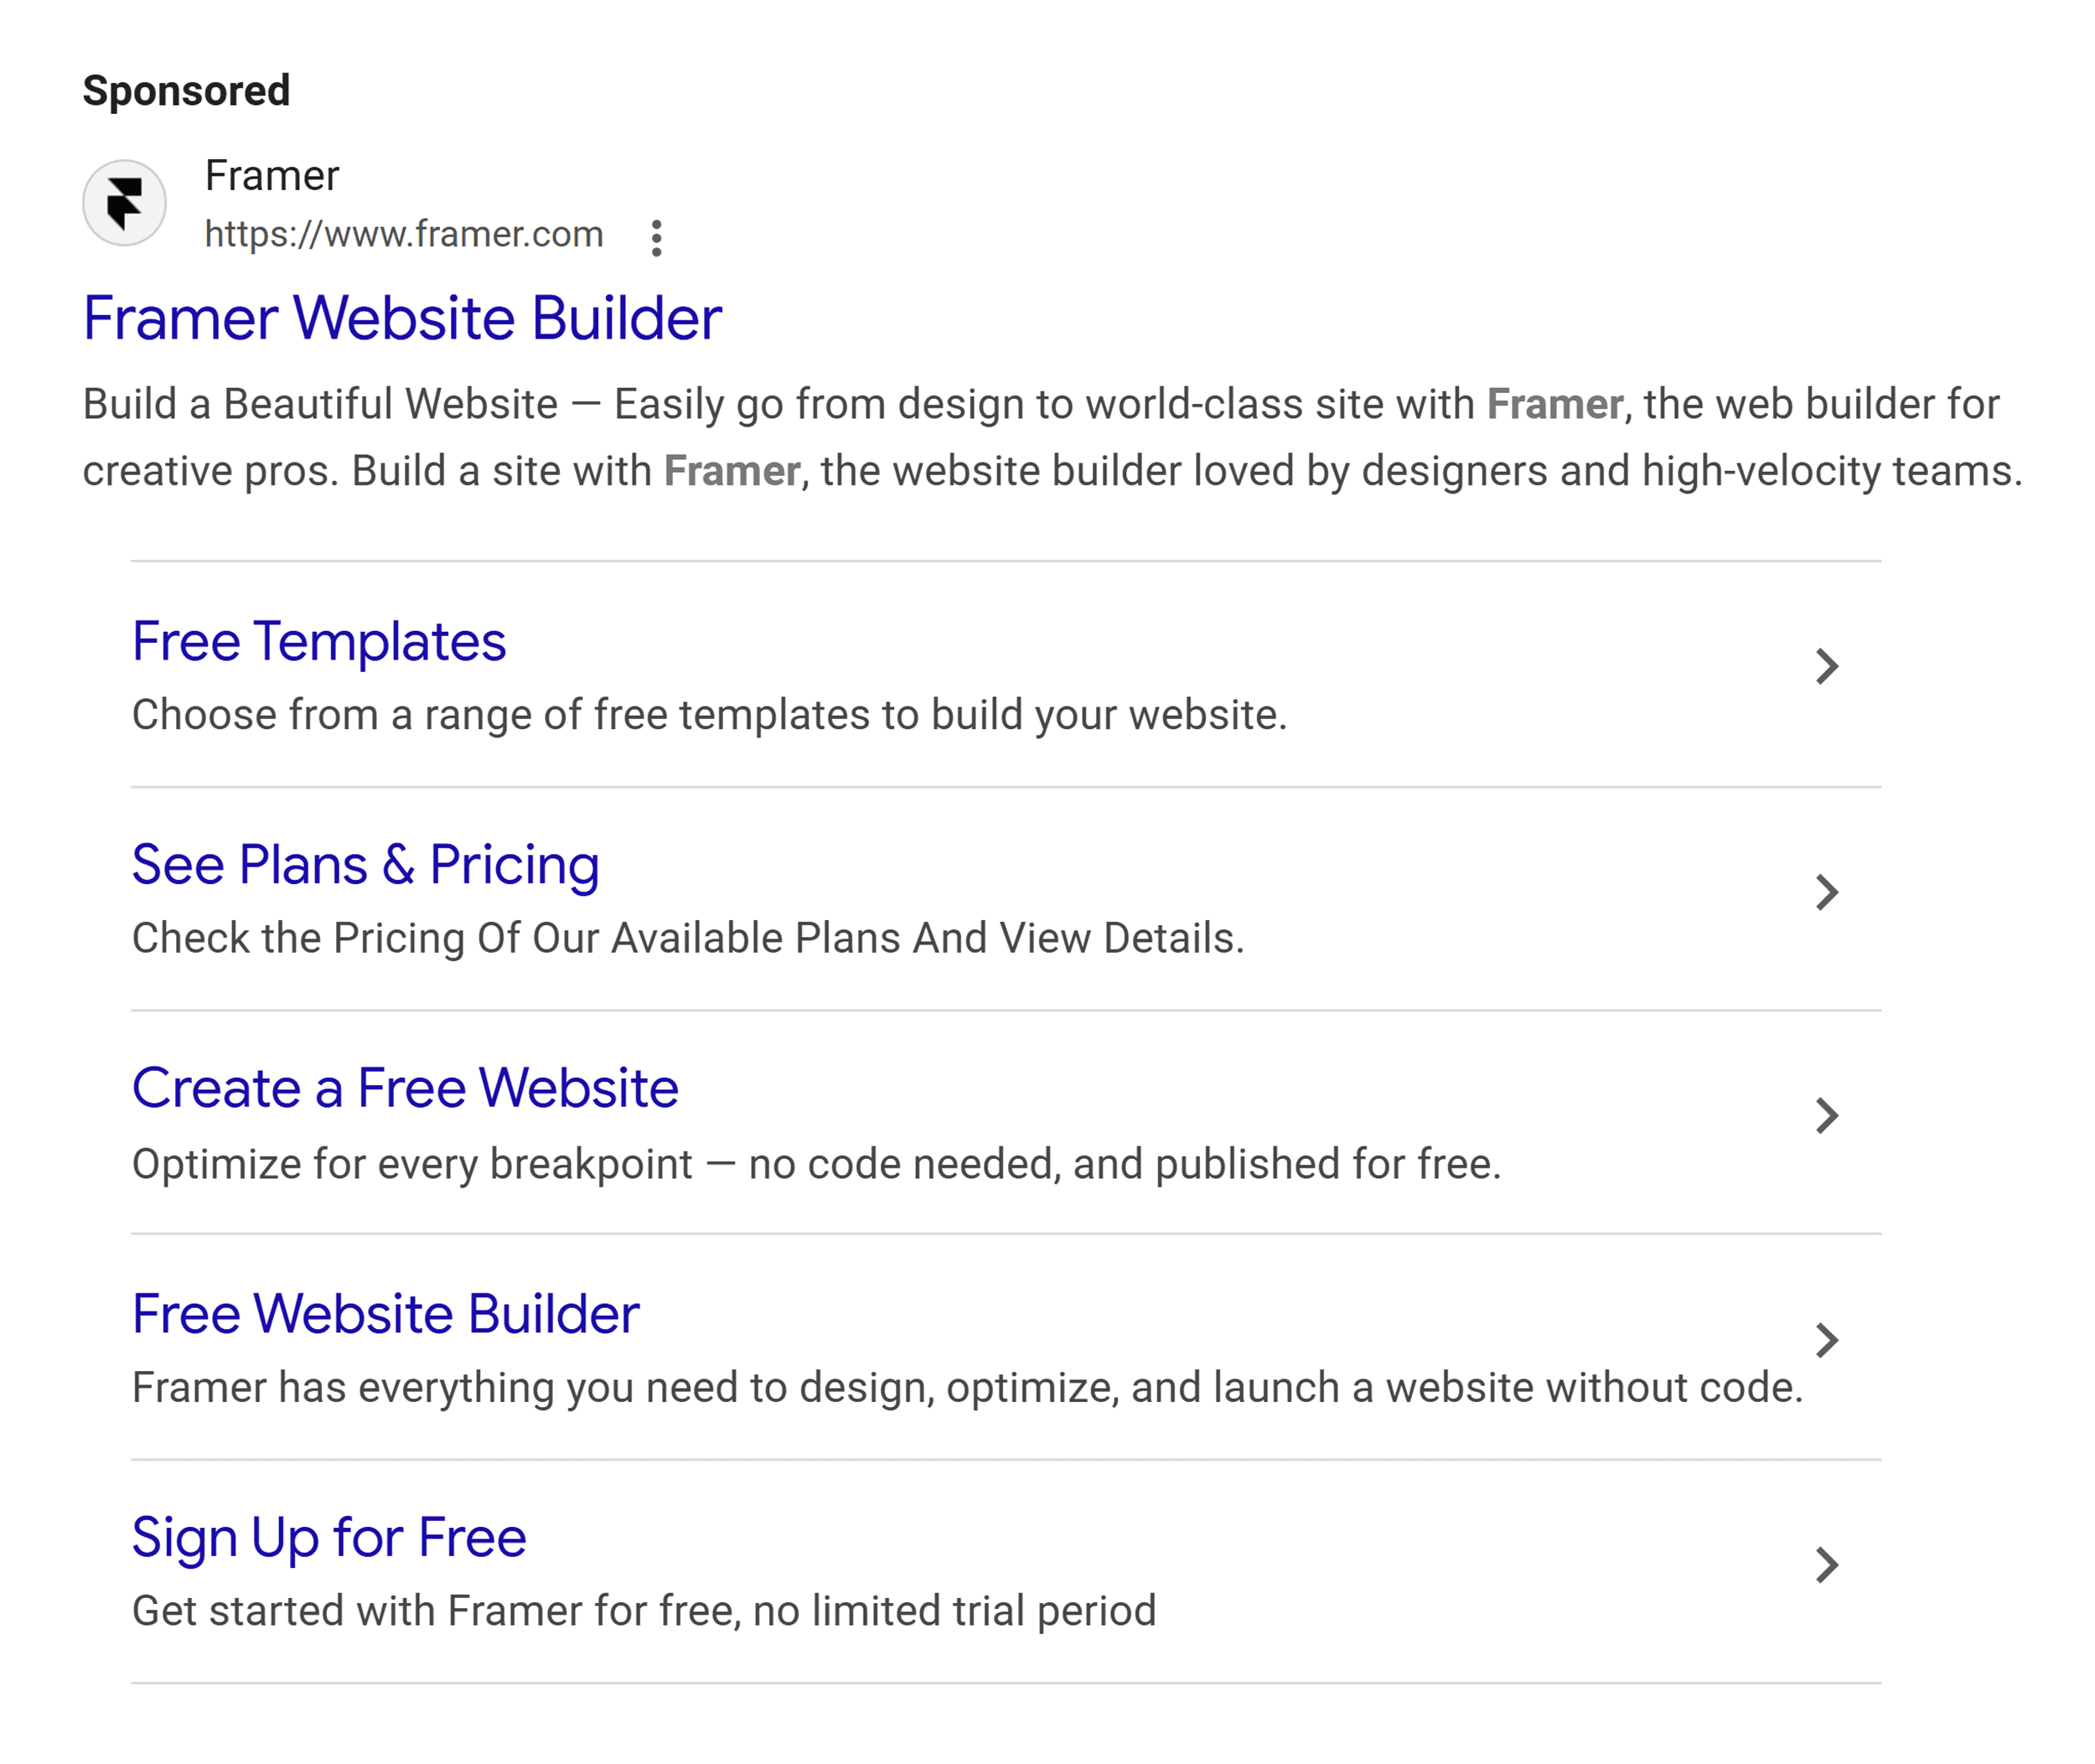Click the Sponsored label

[186, 91]
